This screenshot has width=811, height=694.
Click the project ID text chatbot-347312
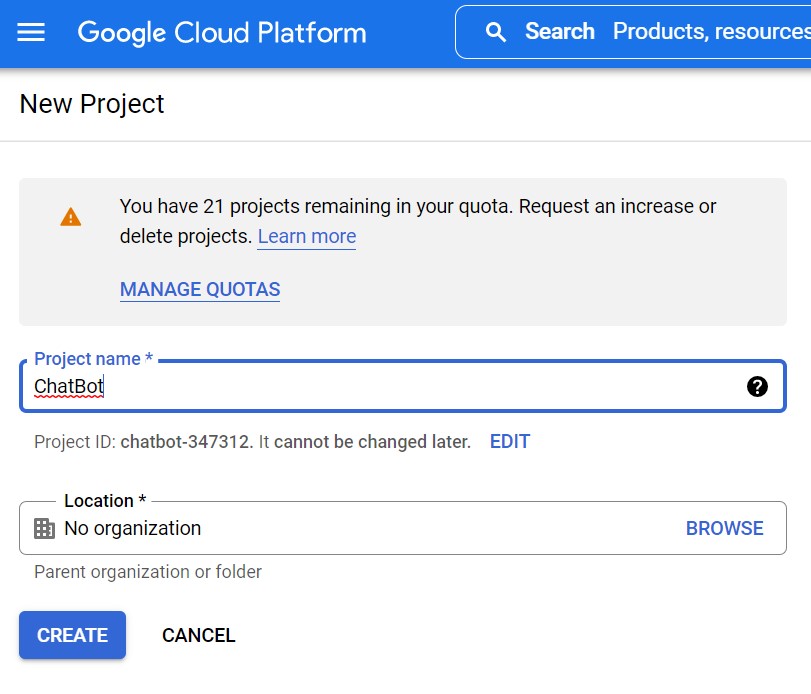186,442
